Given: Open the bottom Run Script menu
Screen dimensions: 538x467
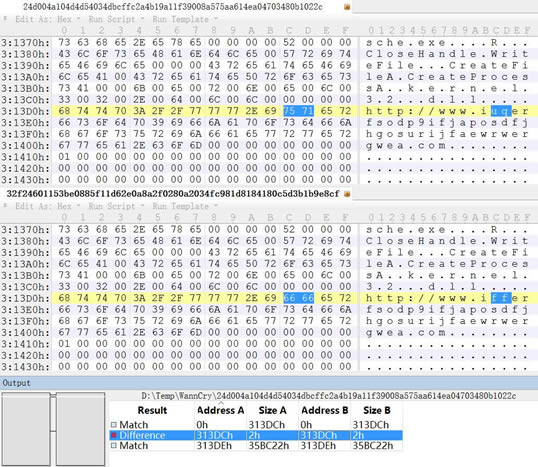Looking at the screenshot, I should [x=116, y=206].
